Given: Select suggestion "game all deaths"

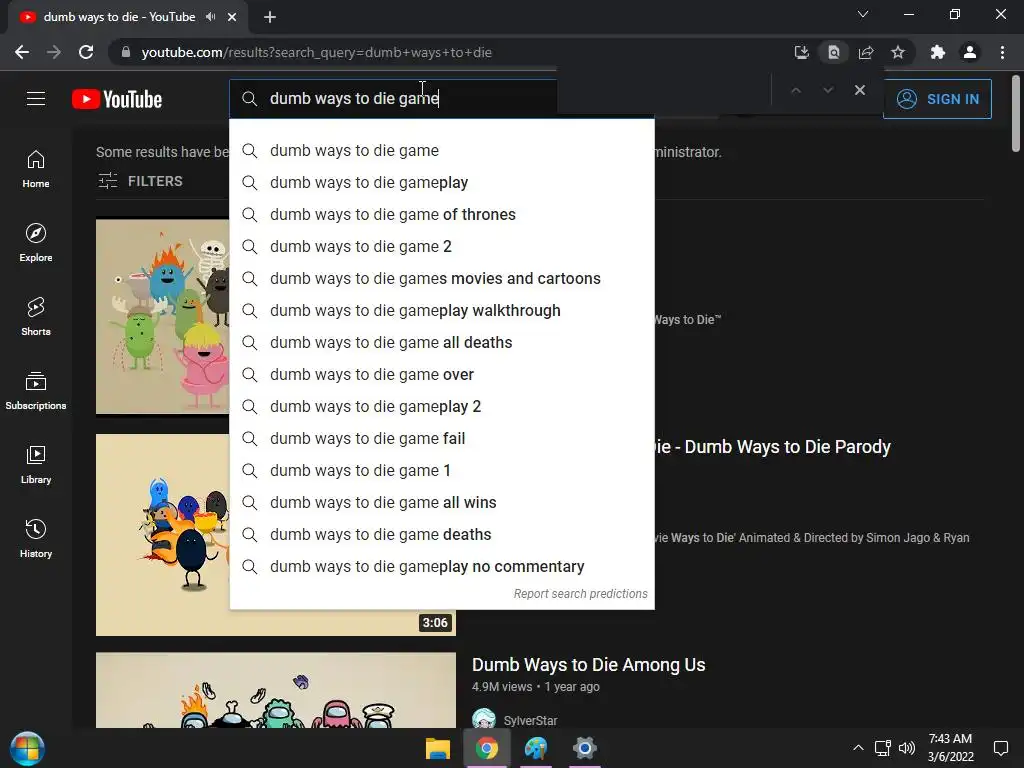Looking at the screenshot, I should [x=442, y=342].
